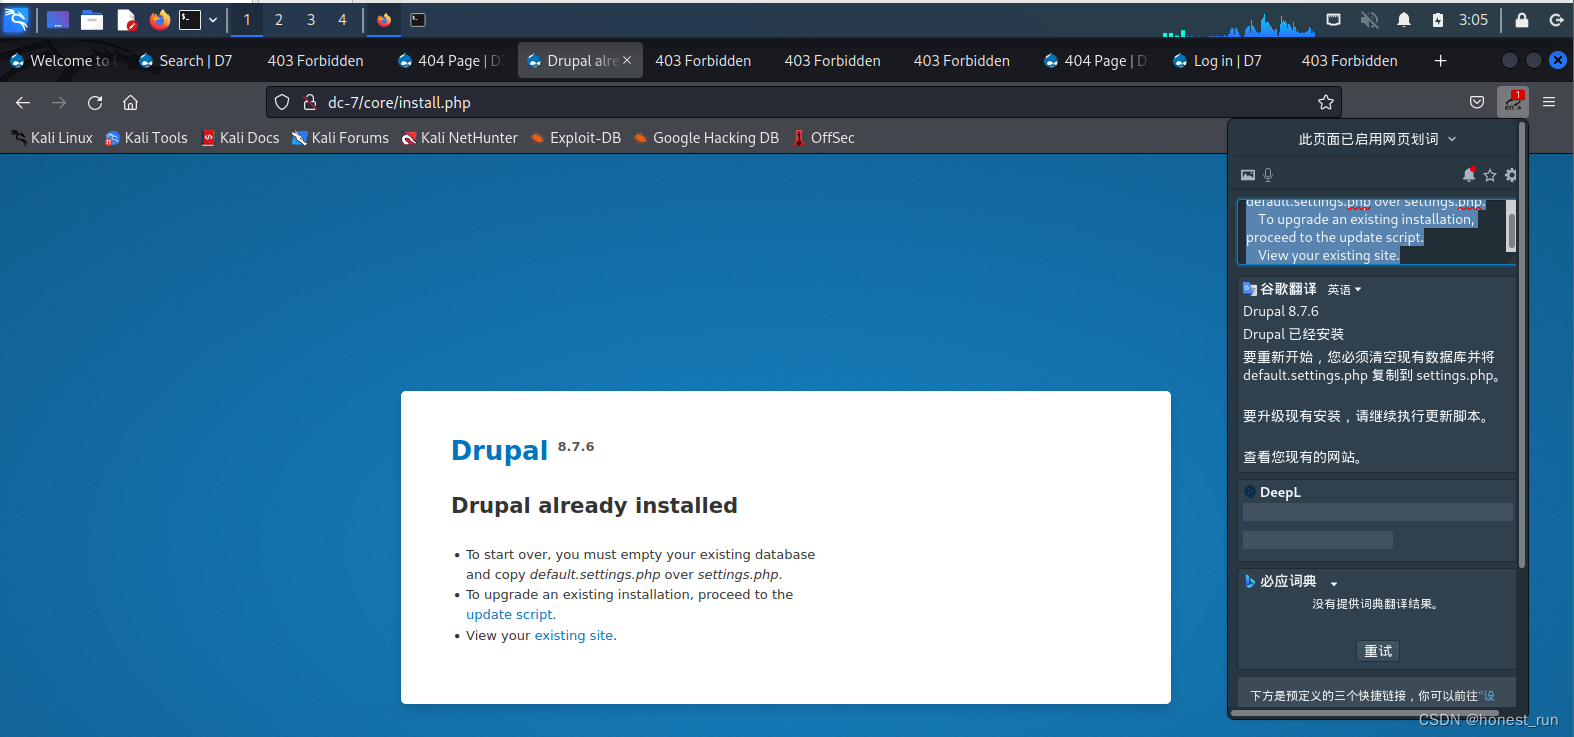Select the terminal window in taskbar

point(418,19)
